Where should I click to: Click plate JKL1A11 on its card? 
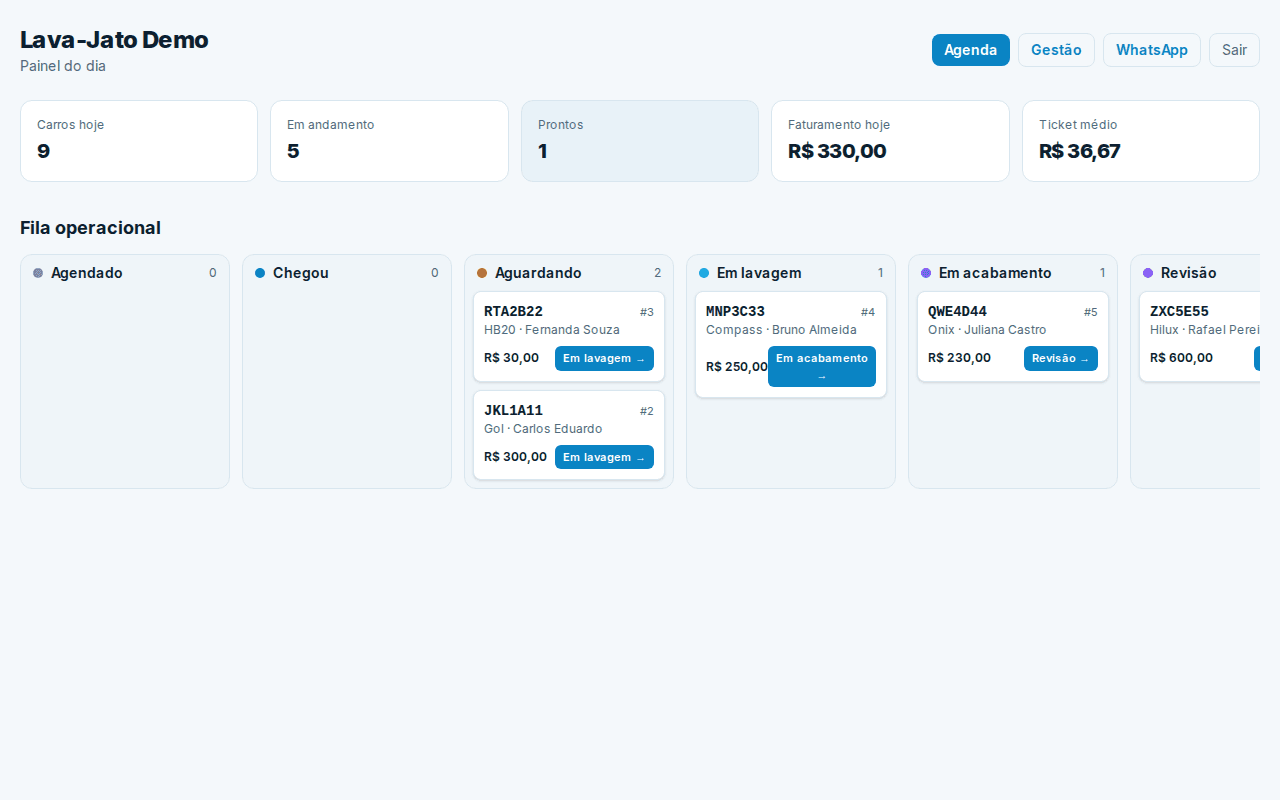(x=513, y=411)
